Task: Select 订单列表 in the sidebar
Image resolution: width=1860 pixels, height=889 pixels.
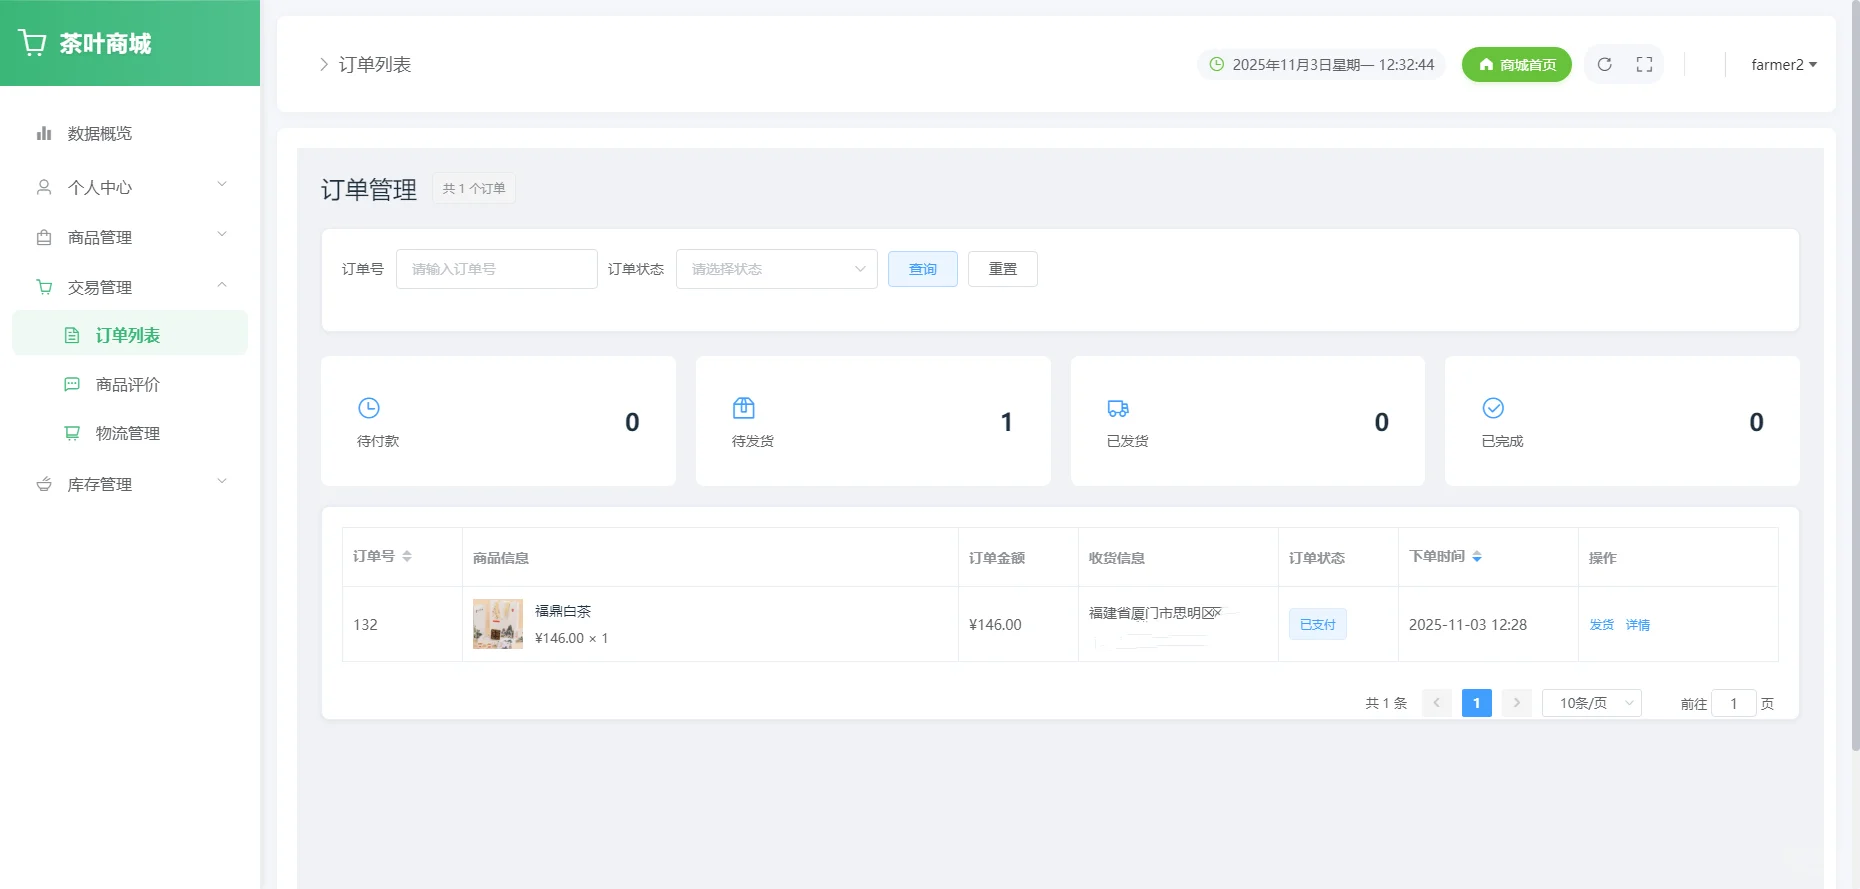Action: [130, 333]
